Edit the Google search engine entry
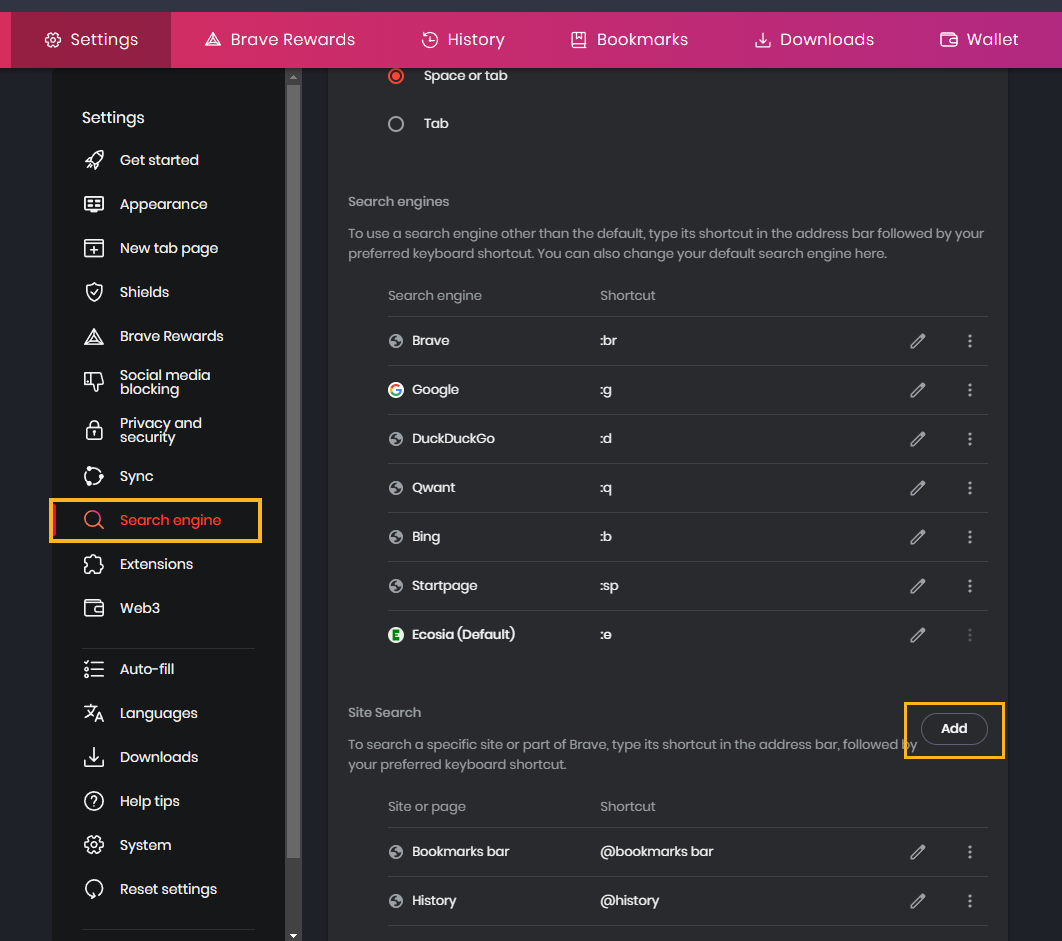This screenshot has height=941, width=1062. tap(917, 390)
